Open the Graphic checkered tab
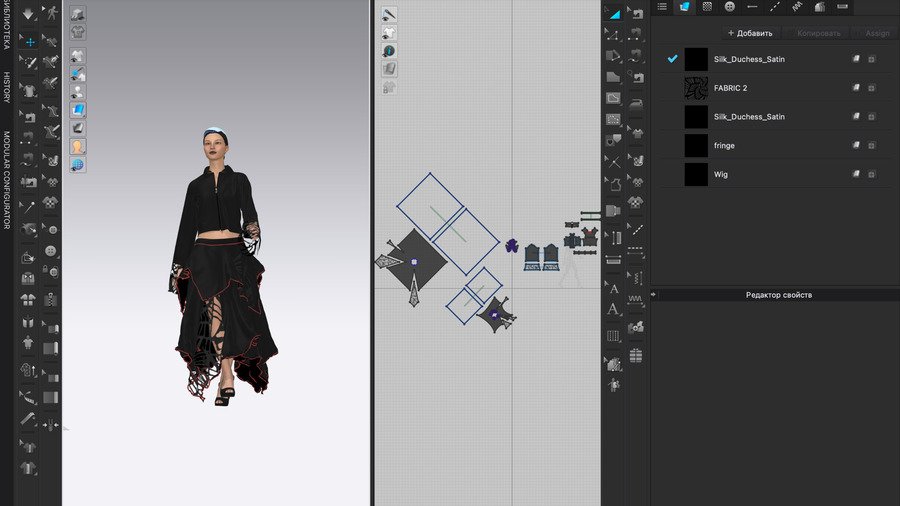The width and height of the screenshot is (900, 506). (707, 7)
